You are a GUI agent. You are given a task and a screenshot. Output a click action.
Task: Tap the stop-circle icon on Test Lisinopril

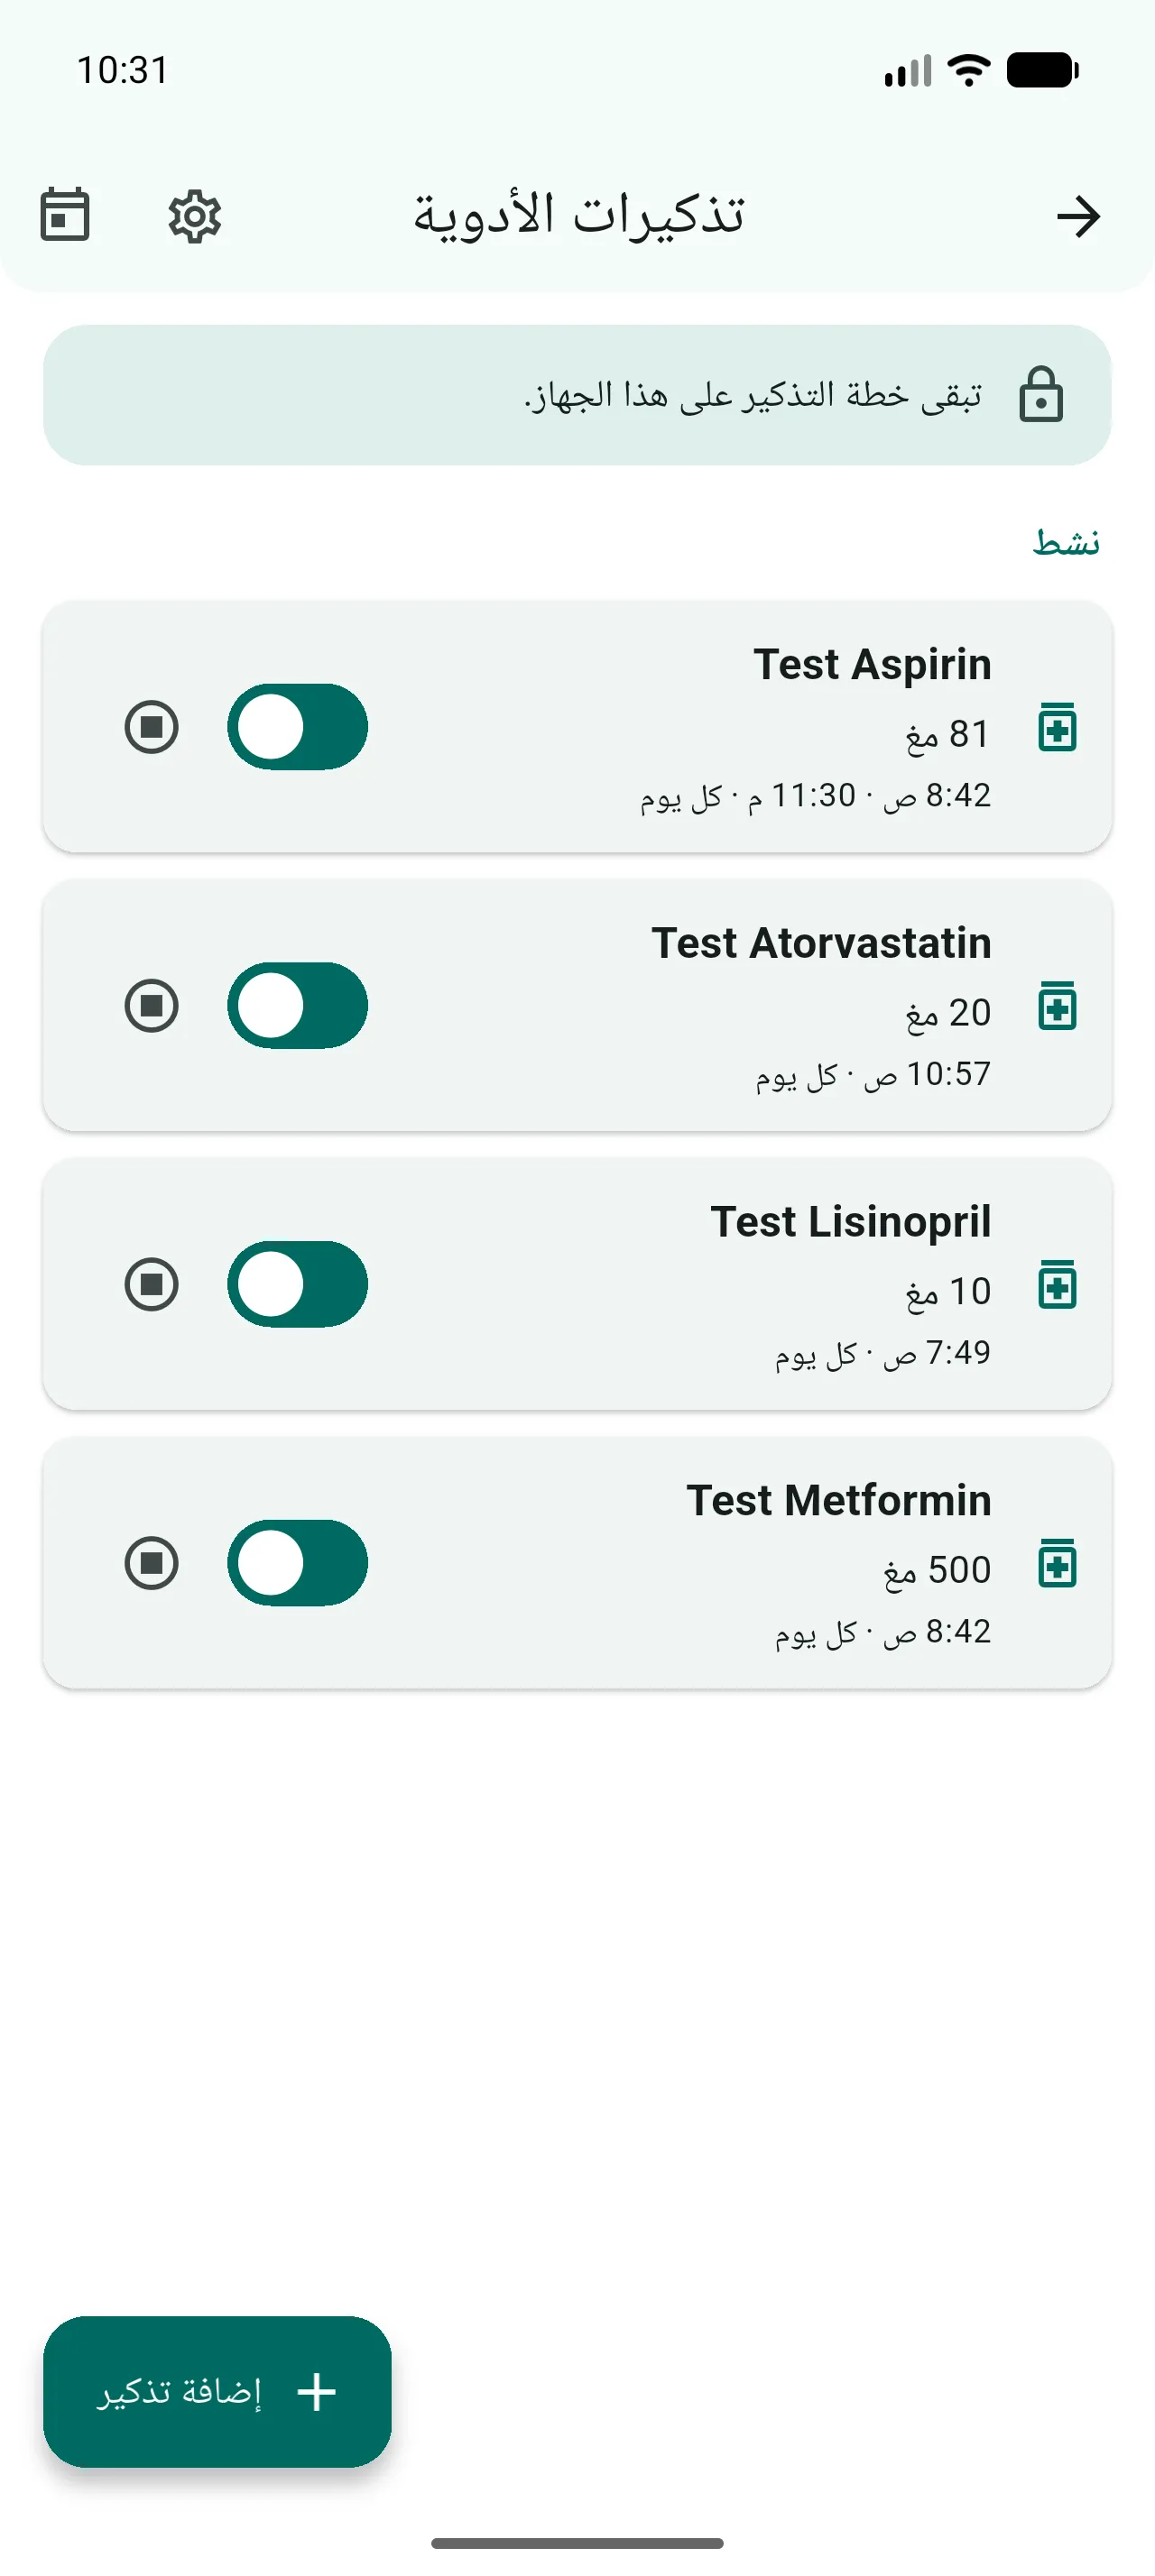[x=152, y=1284]
